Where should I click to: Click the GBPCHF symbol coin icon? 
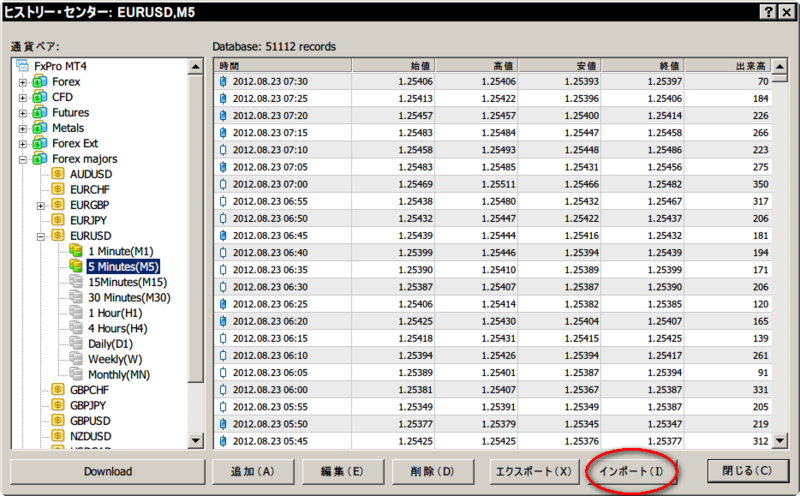coord(58,389)
